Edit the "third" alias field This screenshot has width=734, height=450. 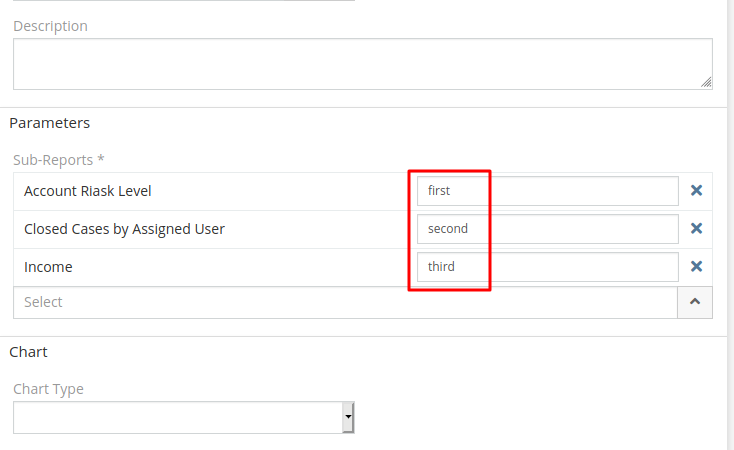click(547, 267)
